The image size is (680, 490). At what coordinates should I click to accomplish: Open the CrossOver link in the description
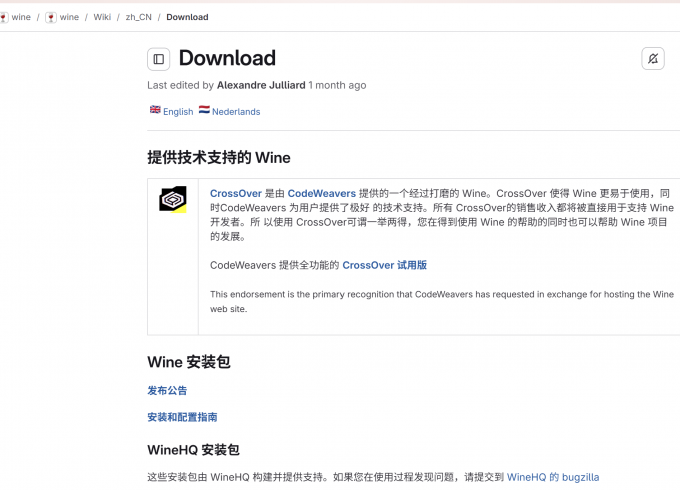236,193
